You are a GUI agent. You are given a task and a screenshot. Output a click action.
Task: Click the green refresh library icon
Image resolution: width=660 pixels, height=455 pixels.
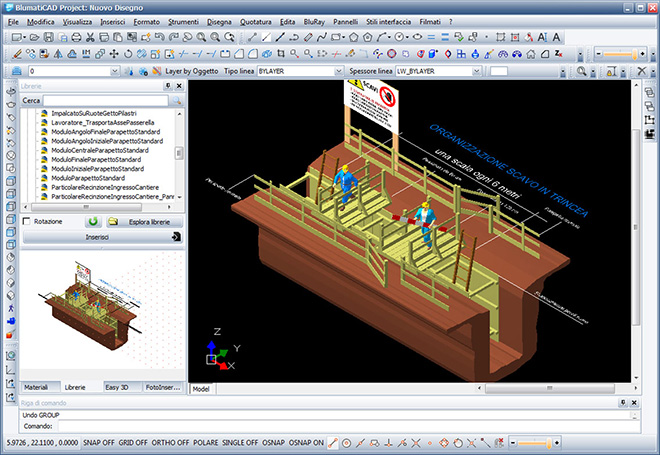pos(92,221)
